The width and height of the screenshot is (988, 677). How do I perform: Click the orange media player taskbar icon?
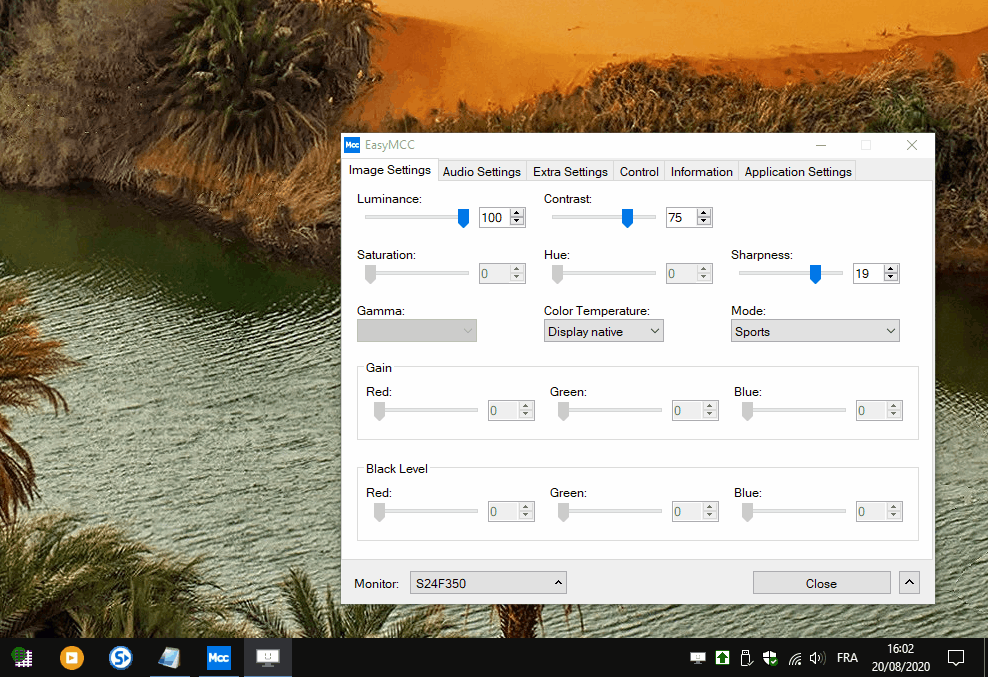pyautogui.click(x=72, y=657)
